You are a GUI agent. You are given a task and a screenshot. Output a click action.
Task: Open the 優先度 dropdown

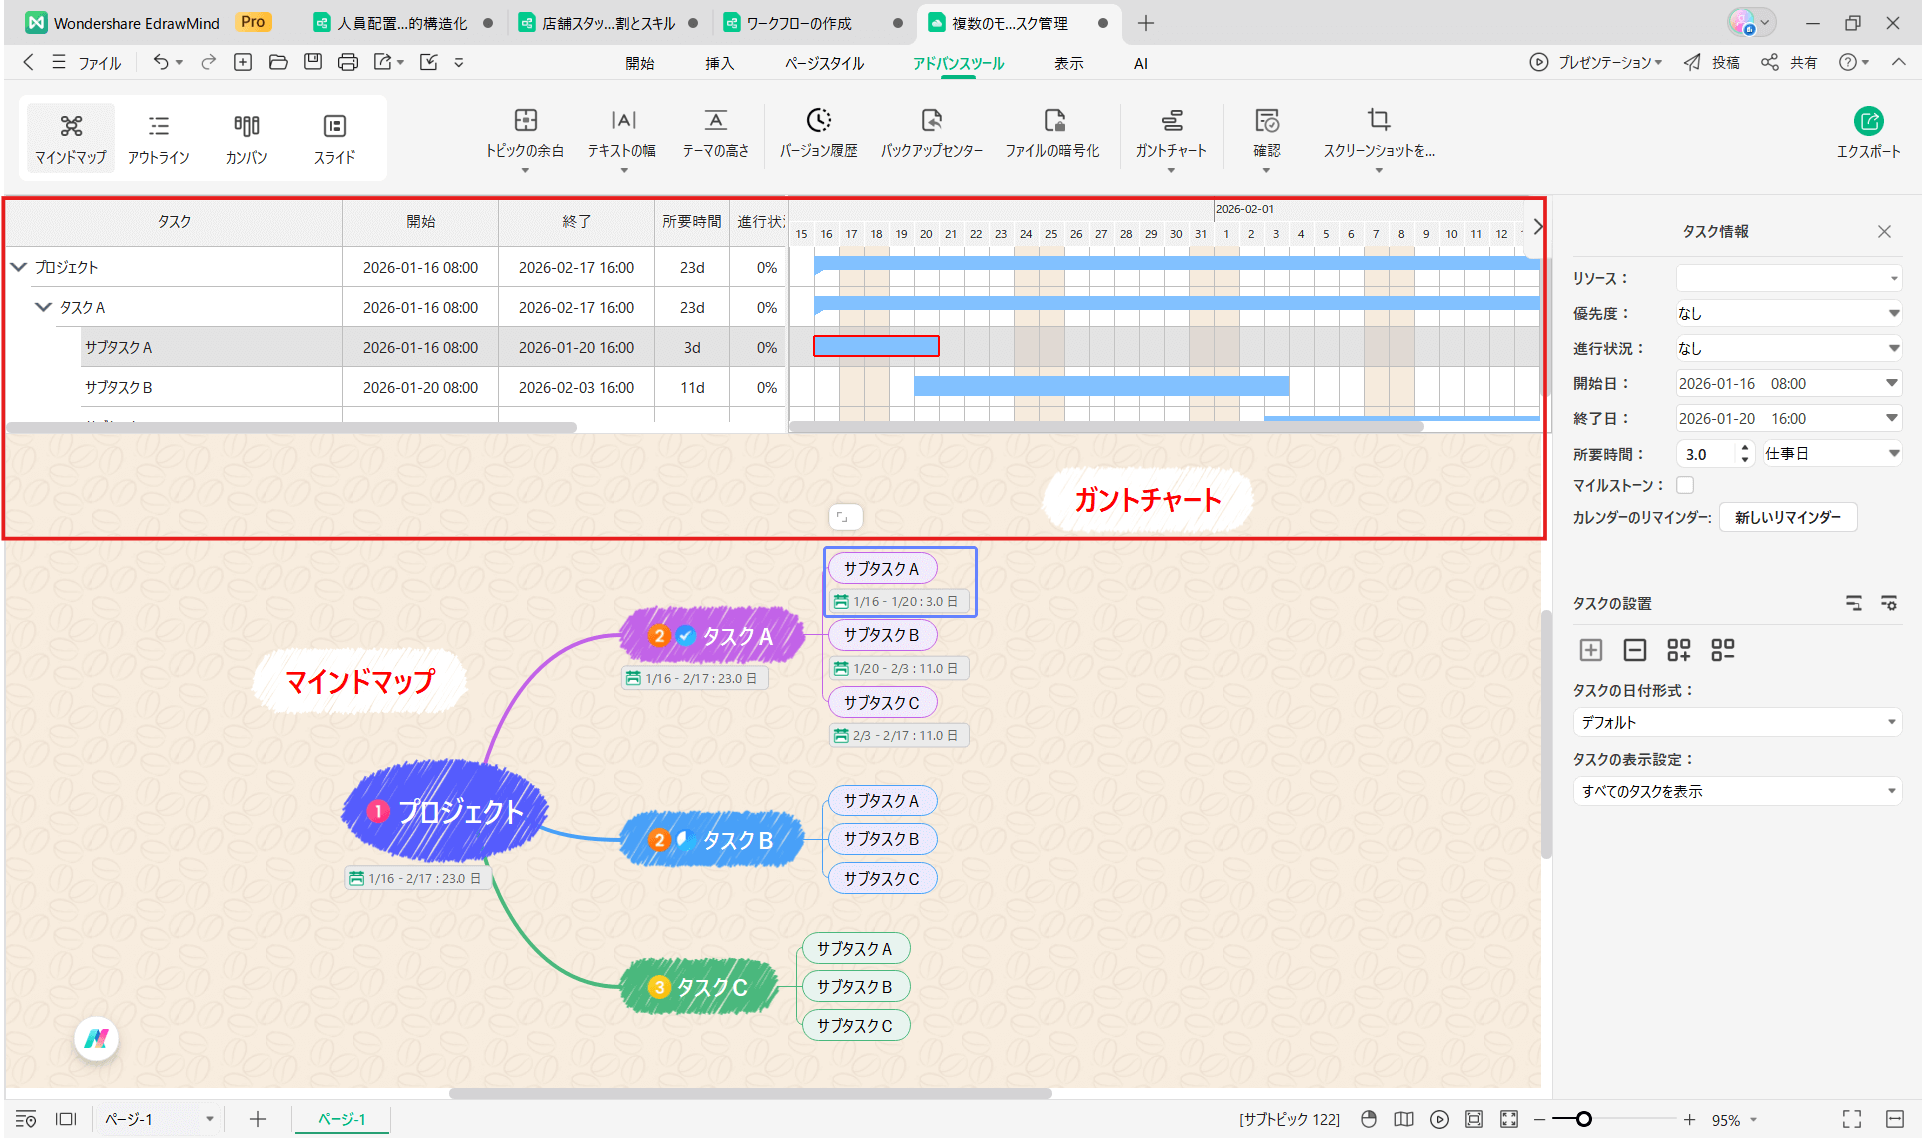click(x=1789, y=312)
